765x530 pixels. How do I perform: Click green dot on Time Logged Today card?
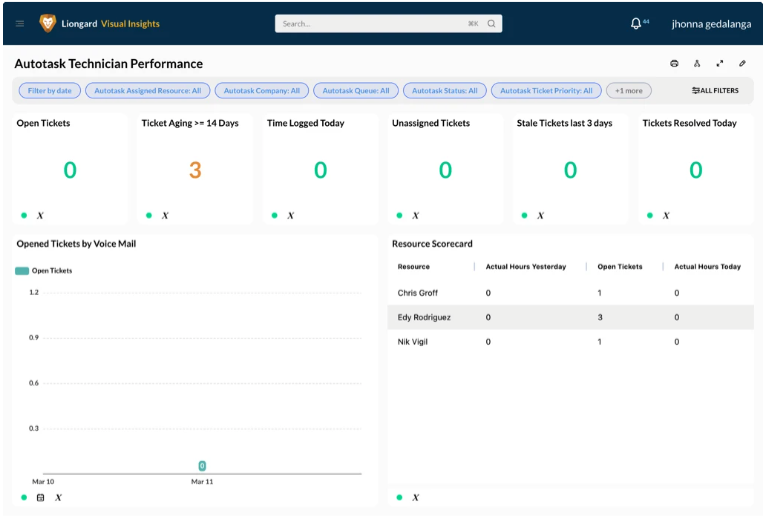[x=274, y=215]
